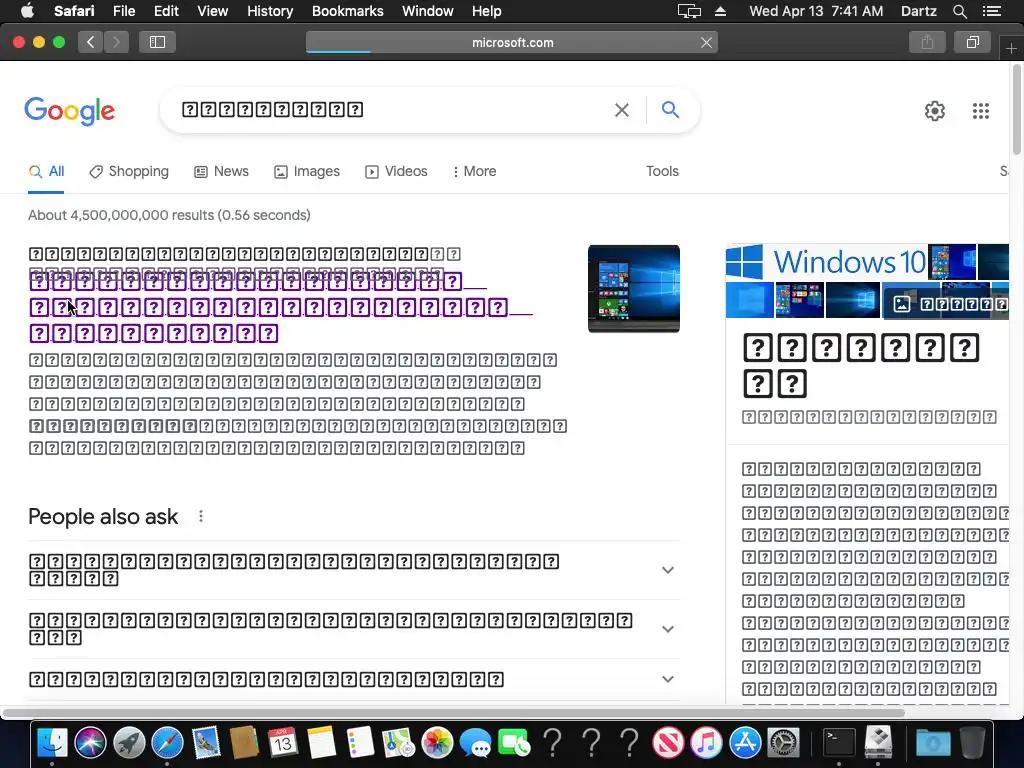Open the Bookmarks menu
The height and width of the screenshot is (768, 1024).
pos(347,11)
